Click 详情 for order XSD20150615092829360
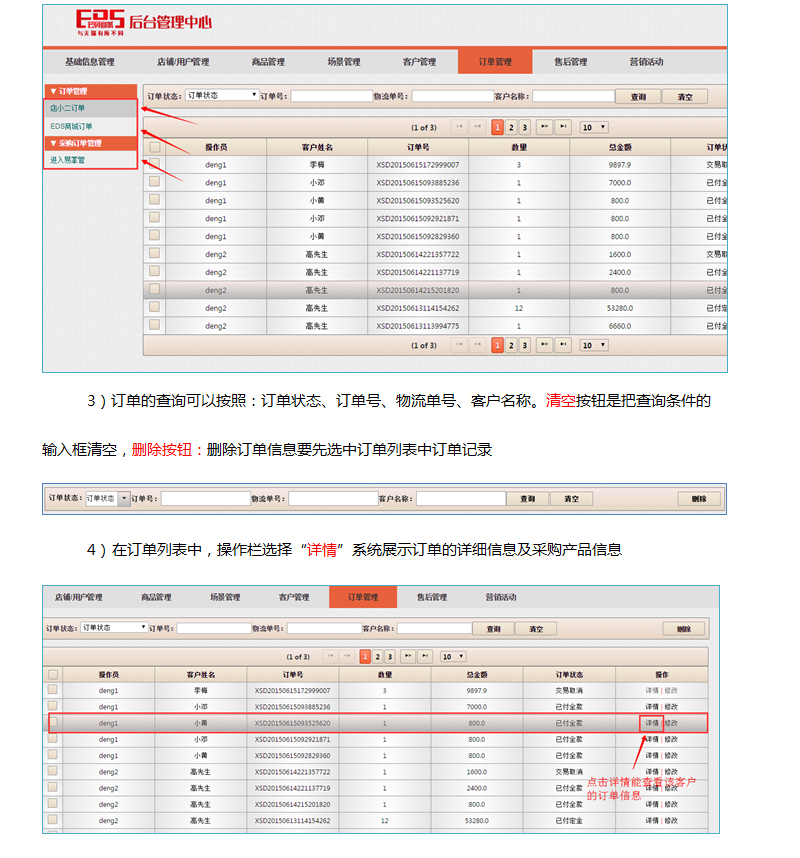The width and height of the screenshot is (800, 858). pos(652,755)
